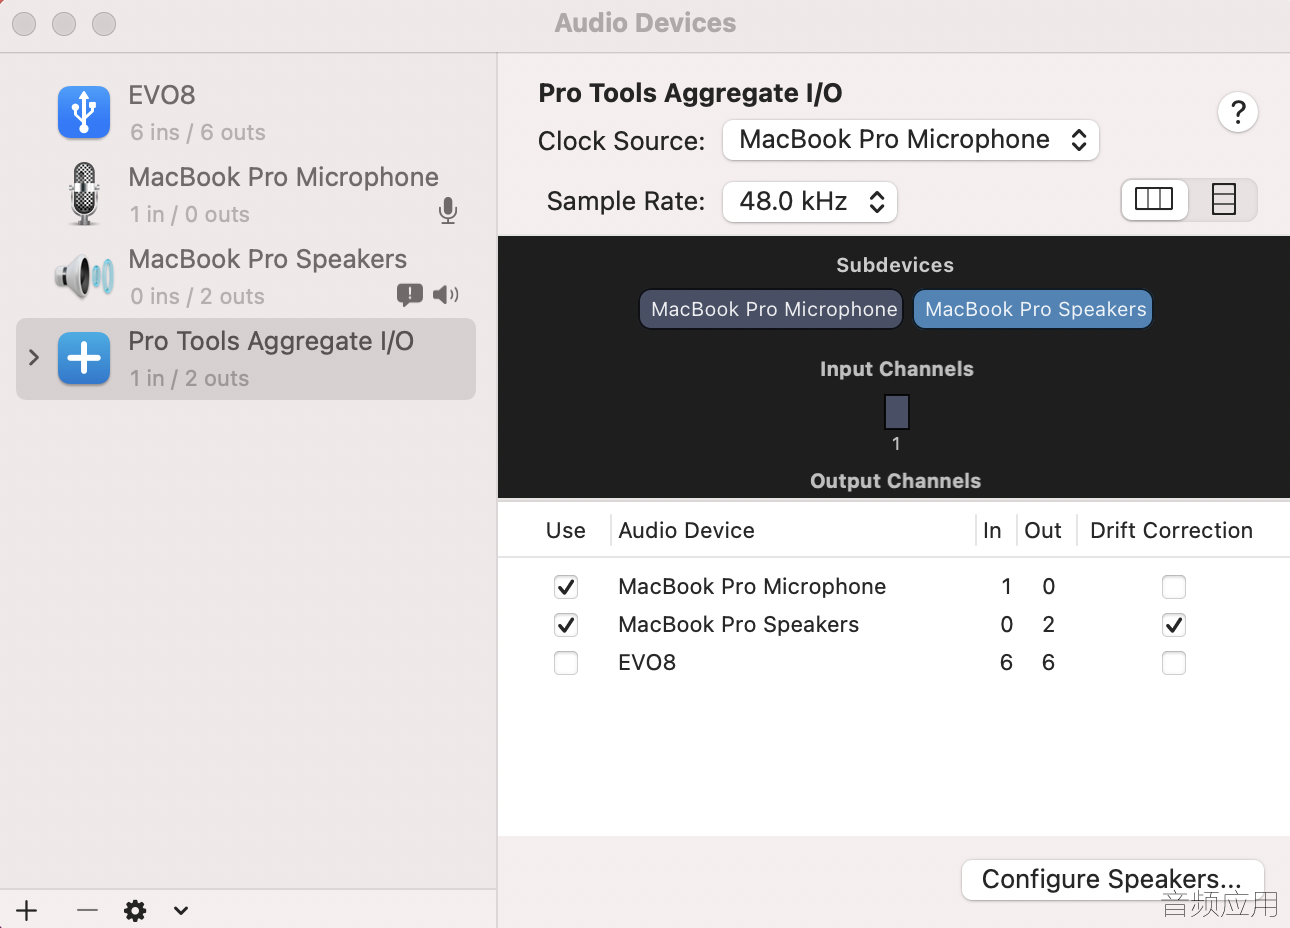
Task: Remove selected device with minus button
Action: [x=87, y=910]
